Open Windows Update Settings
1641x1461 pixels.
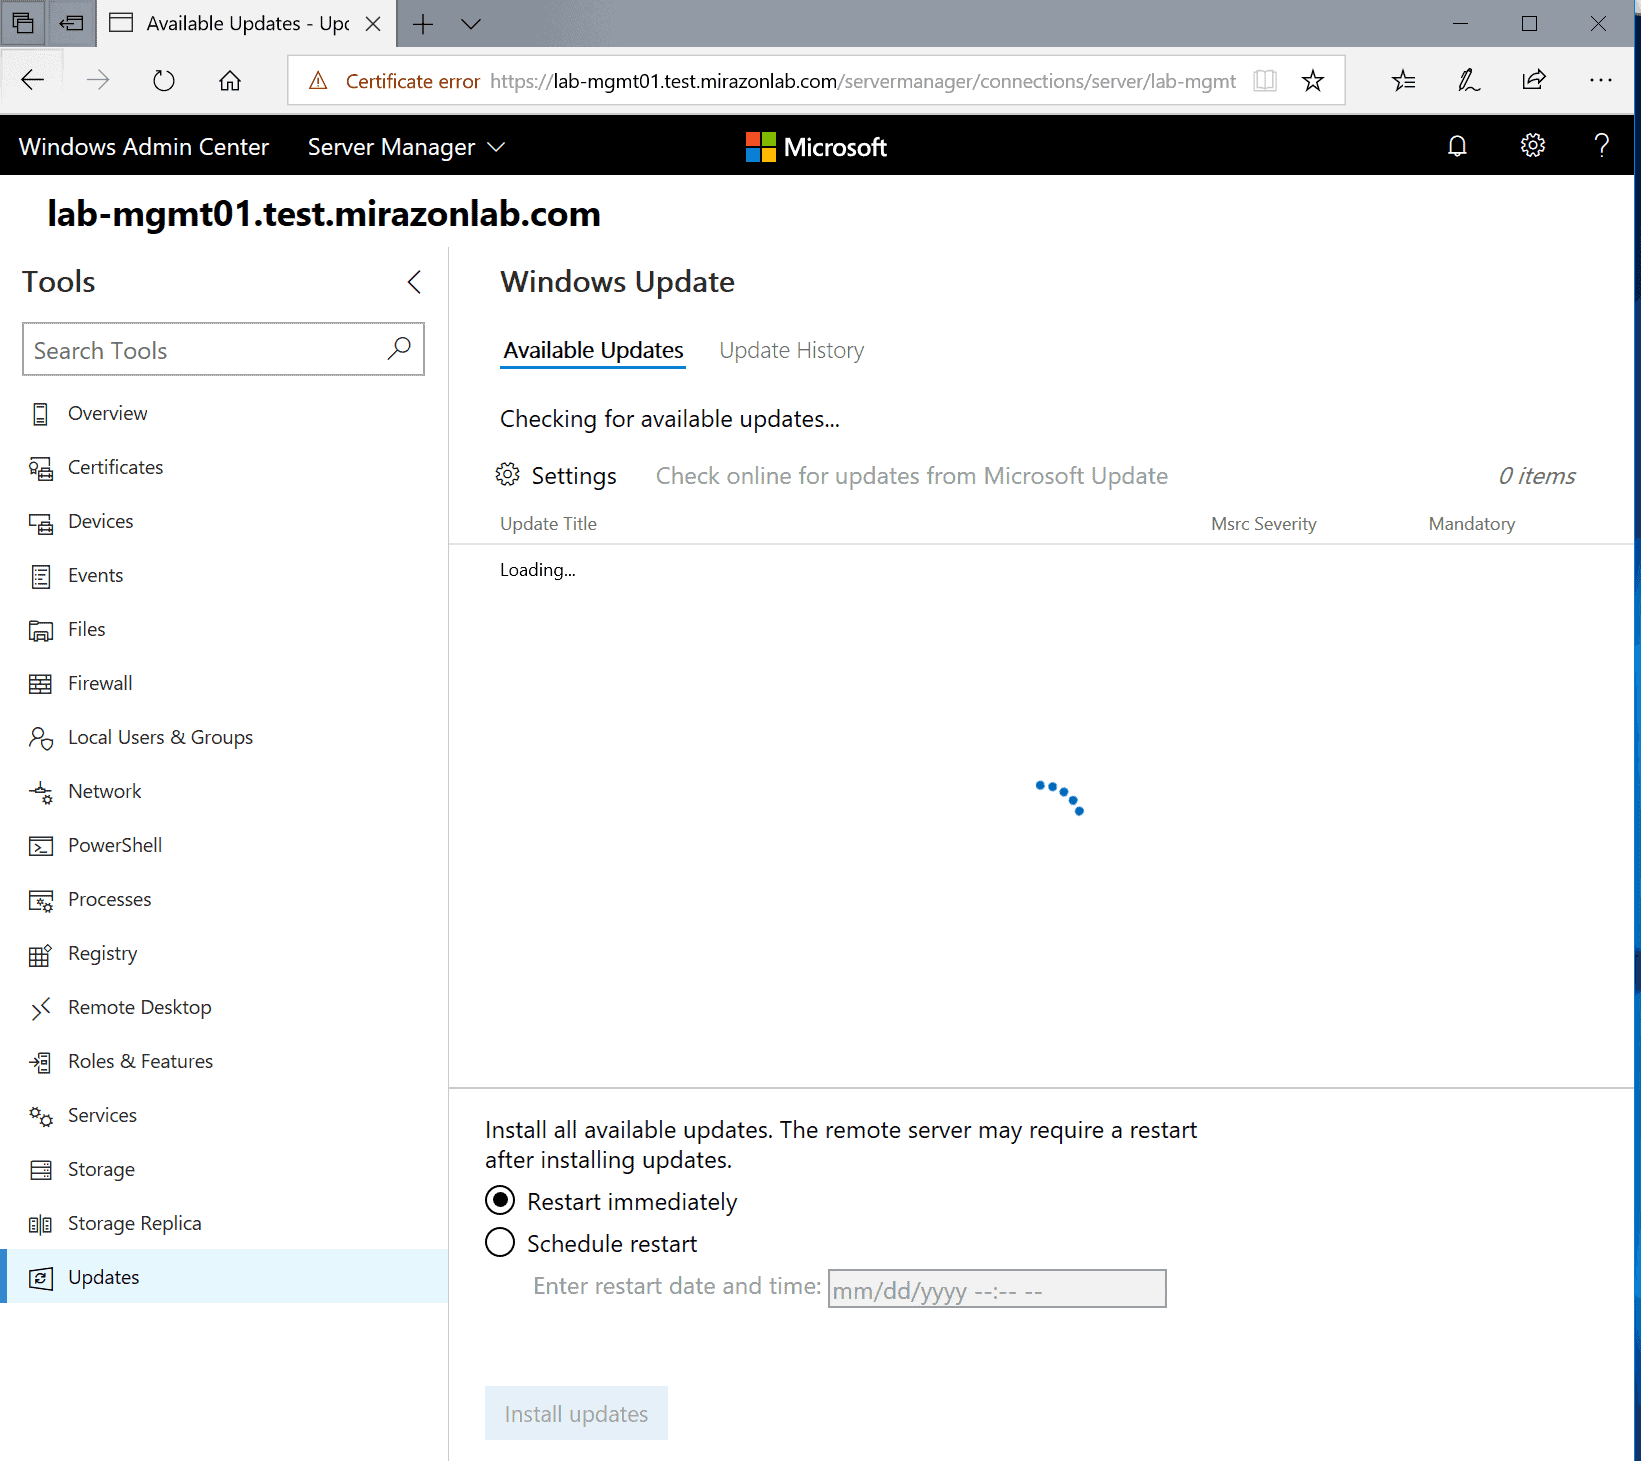557,476
